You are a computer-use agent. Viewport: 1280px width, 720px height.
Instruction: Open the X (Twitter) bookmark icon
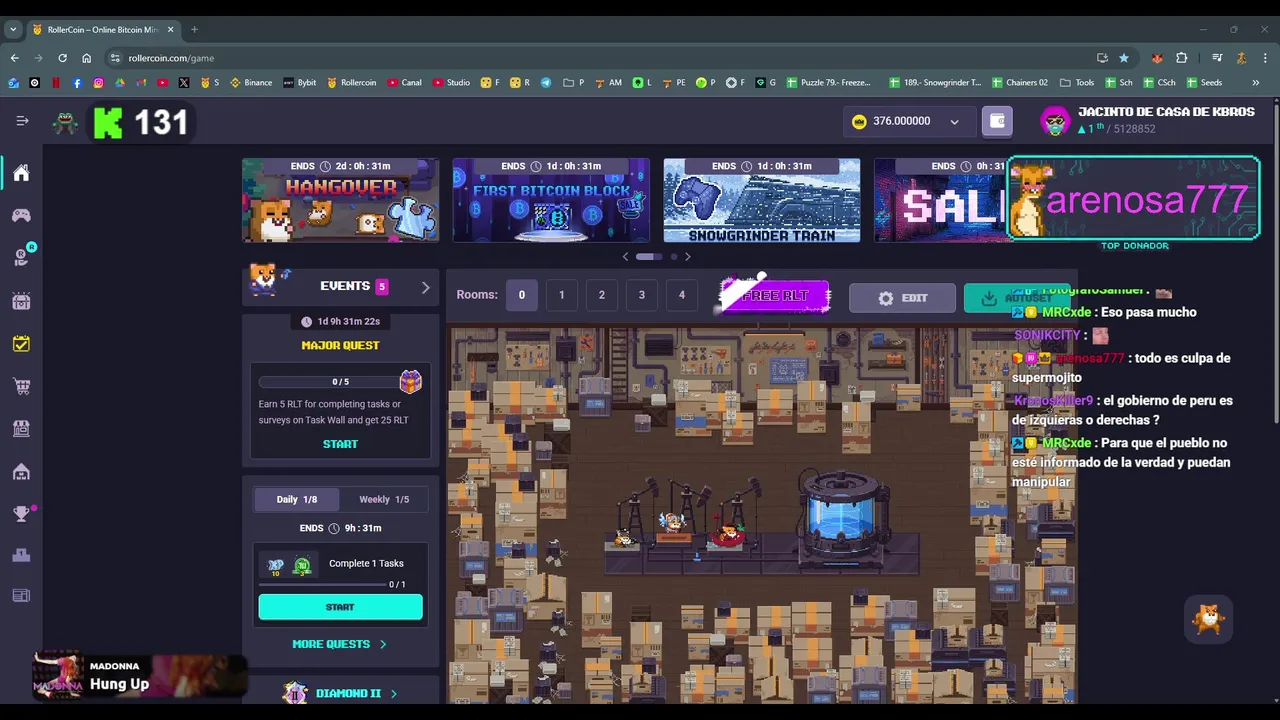(x=184, y=82)
